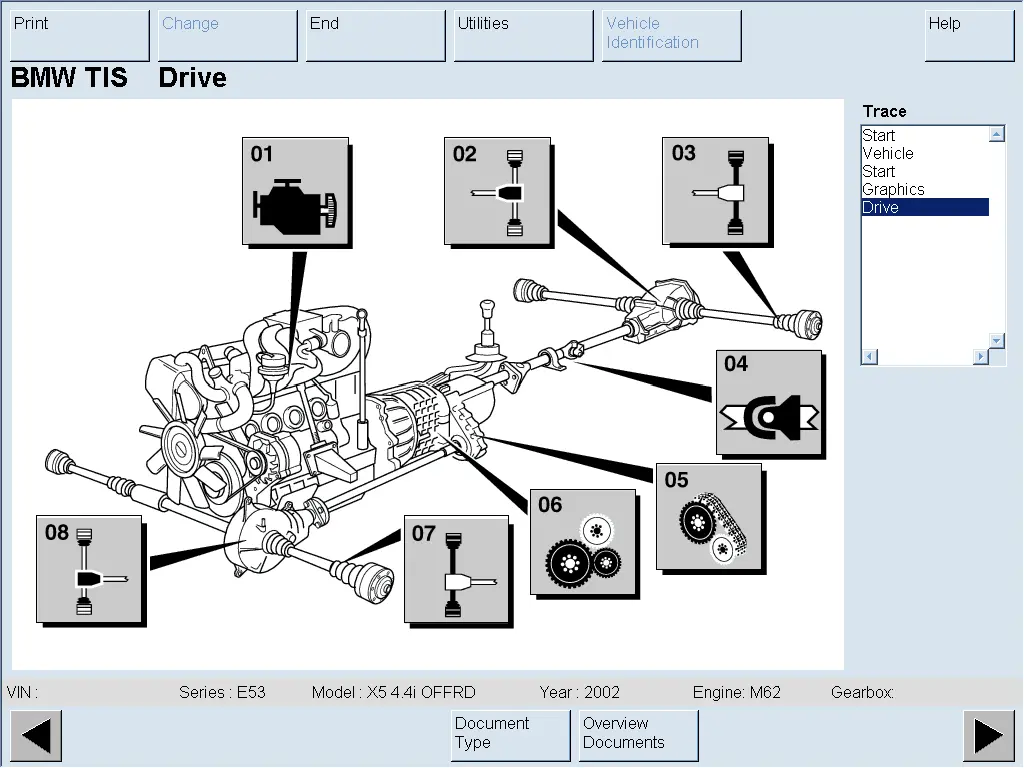Viewport: 1024px width, 768px height.
Task: Go forward with the right arrow button
Action: coord(988,736)
